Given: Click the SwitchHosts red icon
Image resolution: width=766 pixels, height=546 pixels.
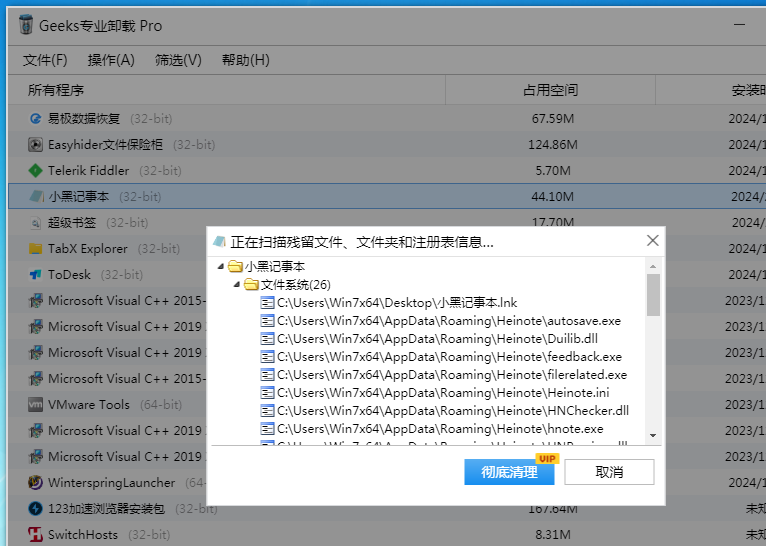Looking at the screenshot, I should pos(36,534).
